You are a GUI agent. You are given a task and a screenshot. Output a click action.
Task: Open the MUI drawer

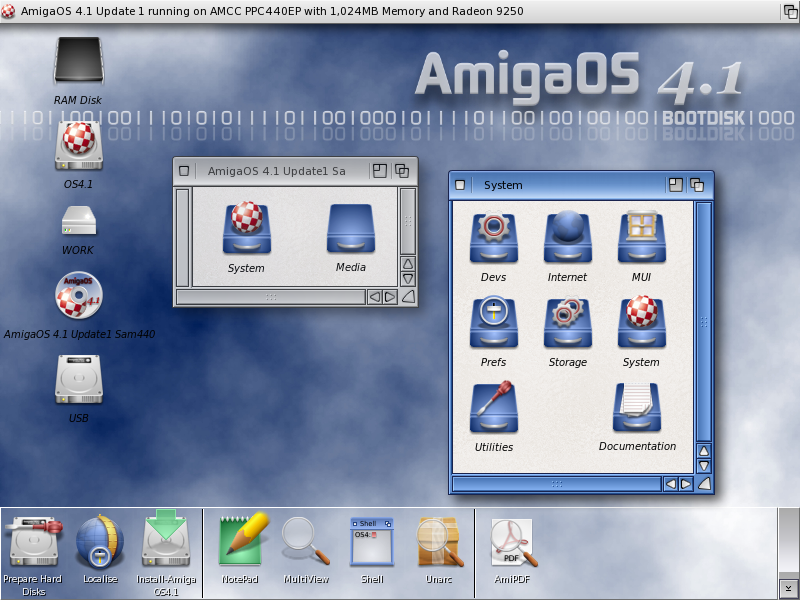click(641, 238)
